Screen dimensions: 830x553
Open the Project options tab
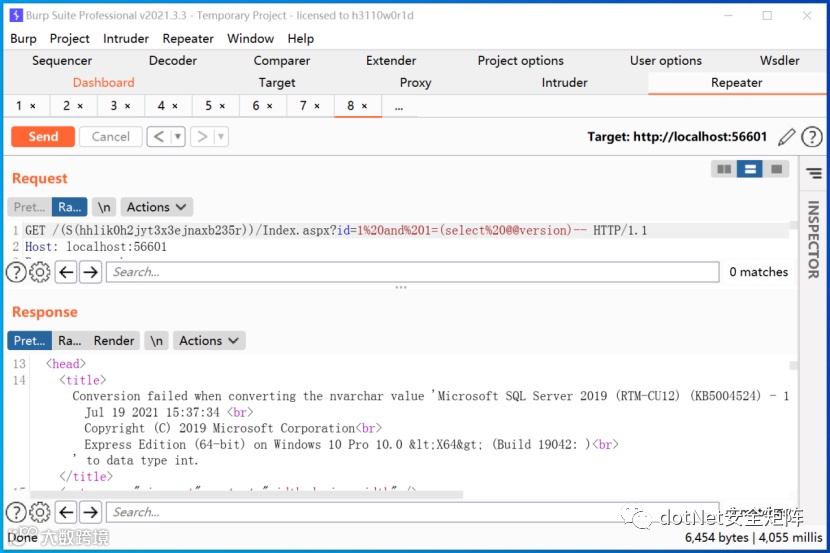[521, 61]
